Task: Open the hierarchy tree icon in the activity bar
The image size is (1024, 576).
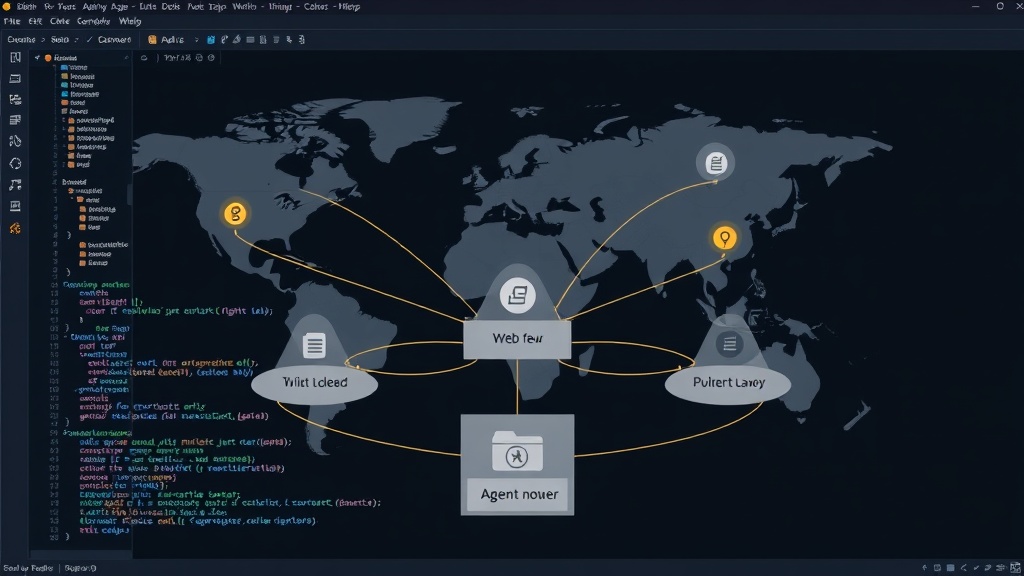Action: click(x=16, y=99)
